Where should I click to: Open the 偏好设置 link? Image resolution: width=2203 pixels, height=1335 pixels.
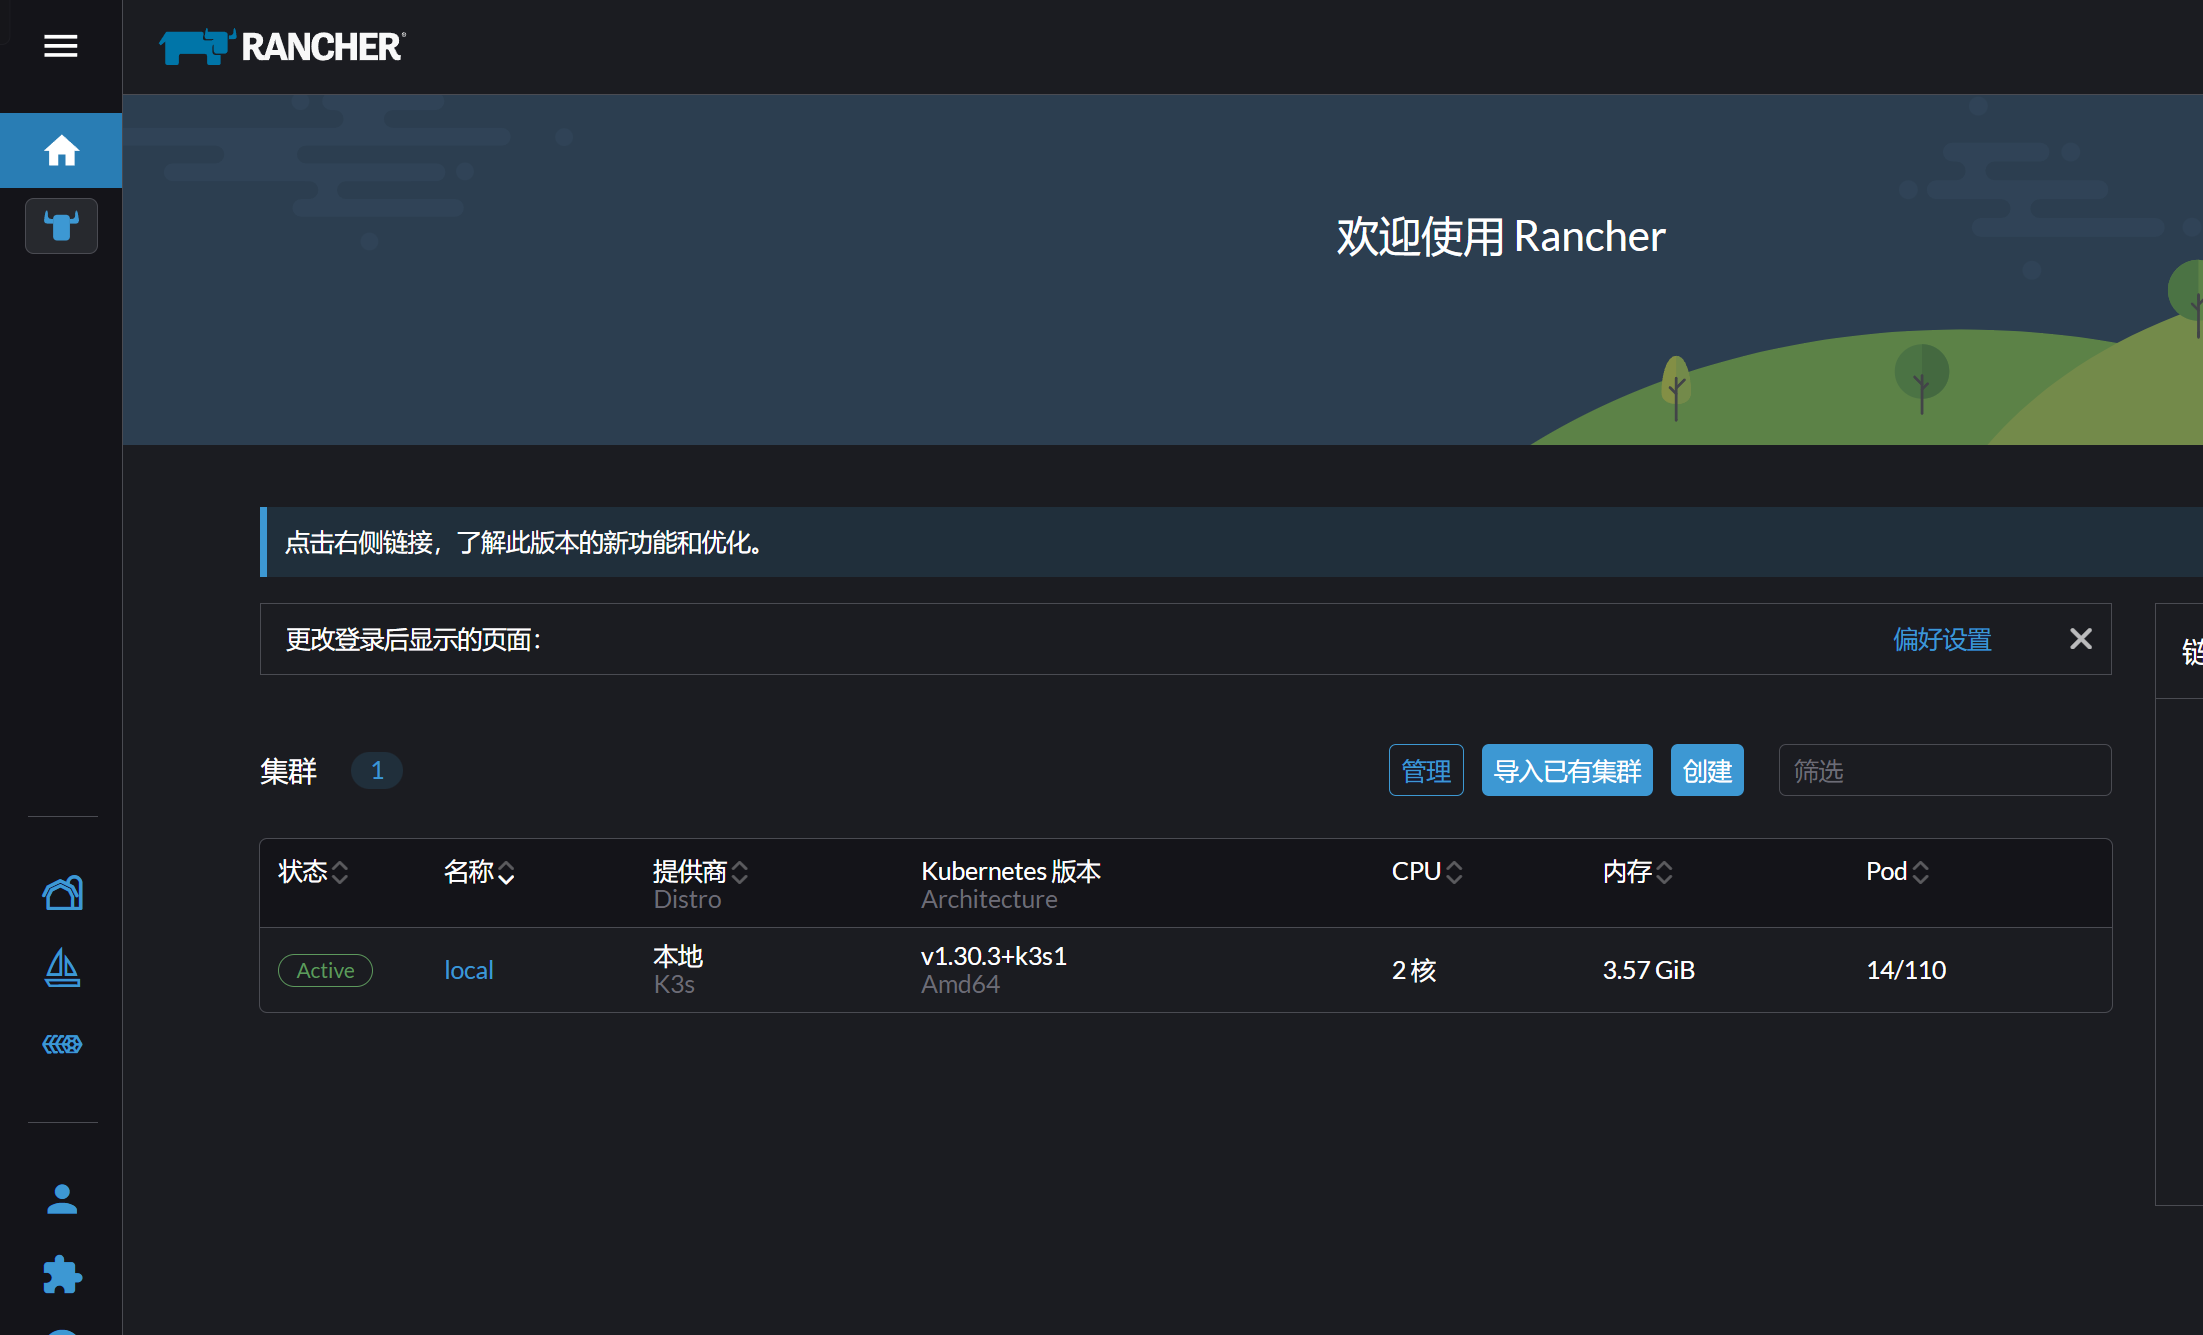pos(1941,640)
